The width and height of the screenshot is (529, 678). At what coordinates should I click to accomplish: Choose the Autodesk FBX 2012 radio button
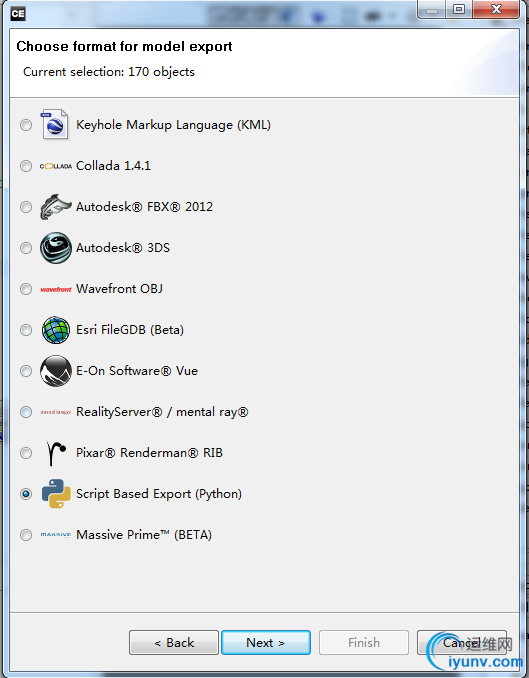(26, 207)
